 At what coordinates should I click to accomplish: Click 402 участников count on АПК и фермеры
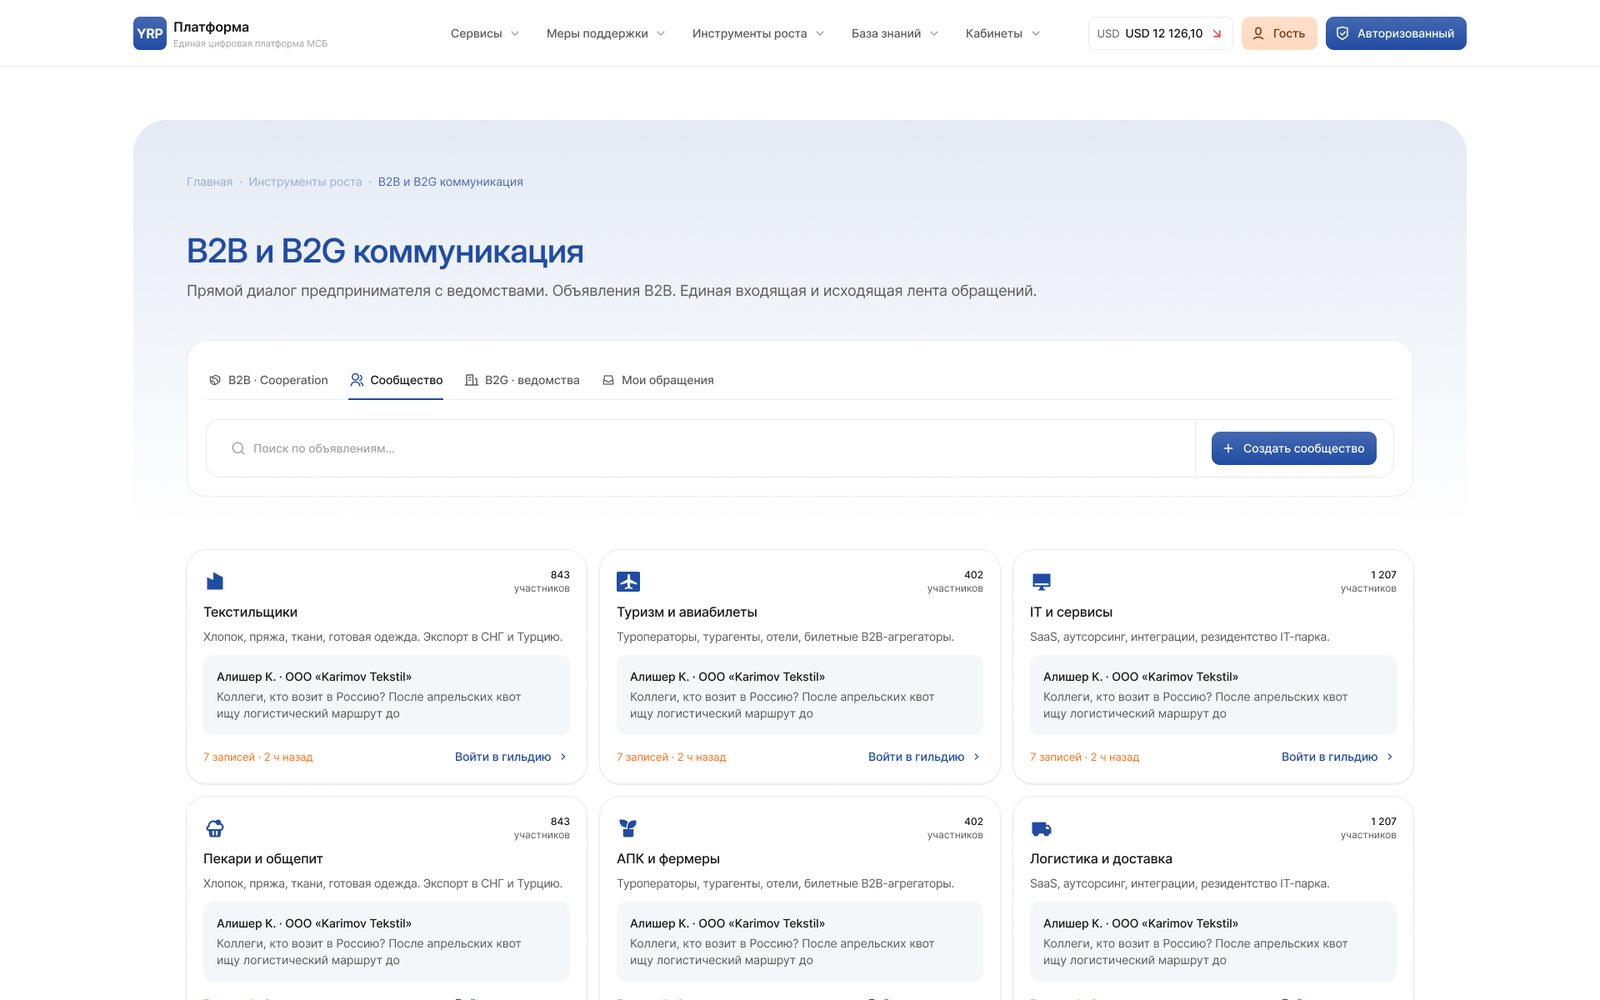tap(955, 828)
